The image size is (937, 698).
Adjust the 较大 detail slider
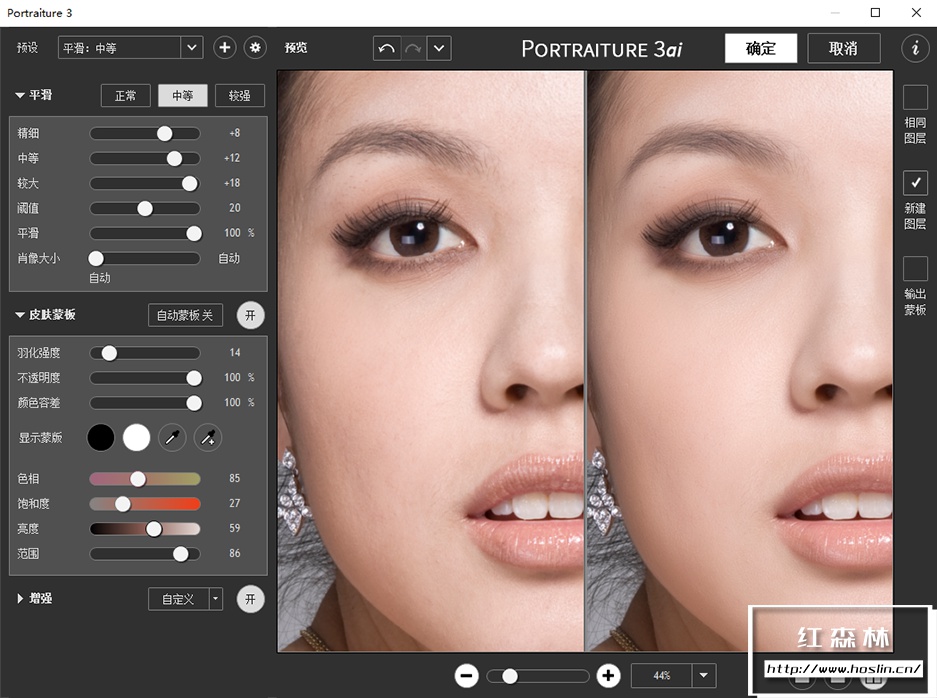pos(145,183)
